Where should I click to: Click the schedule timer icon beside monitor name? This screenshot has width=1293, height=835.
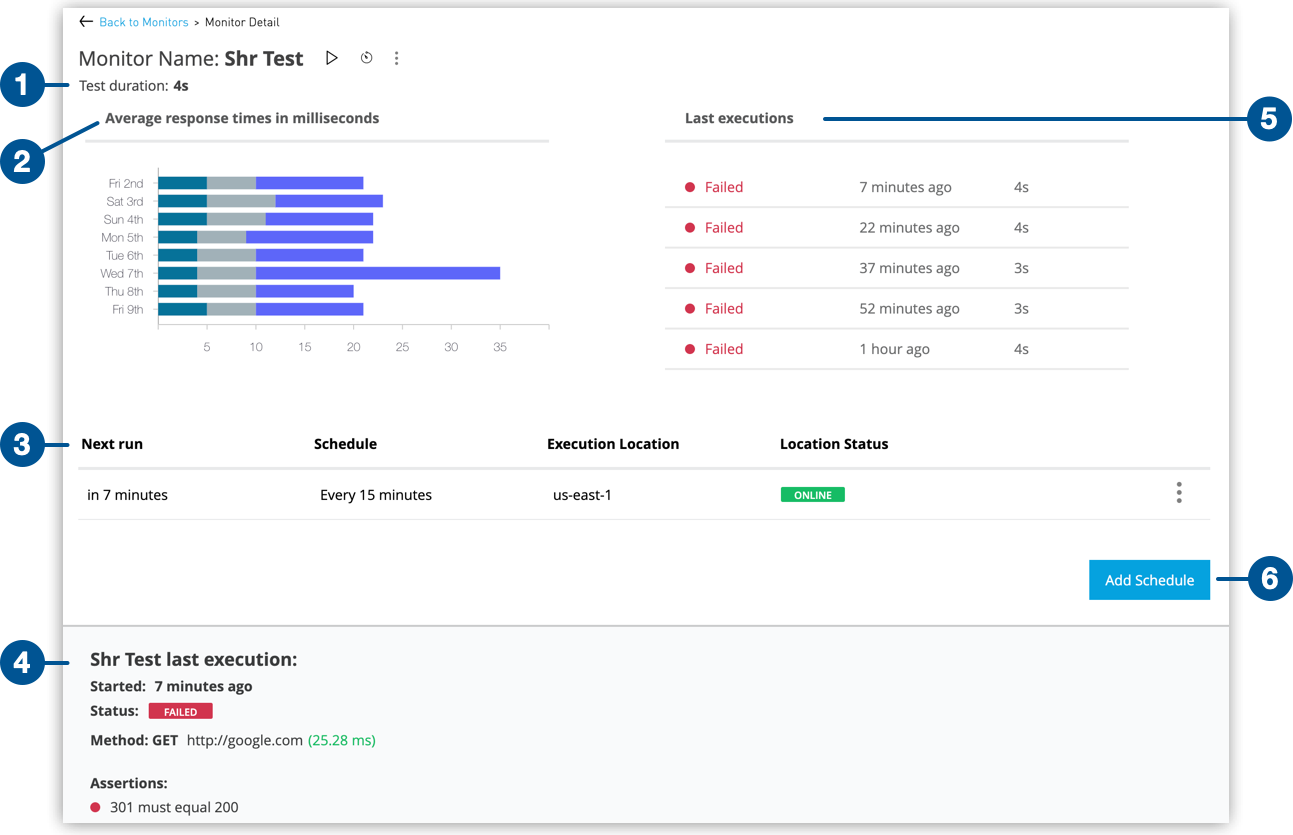point(366,59)
